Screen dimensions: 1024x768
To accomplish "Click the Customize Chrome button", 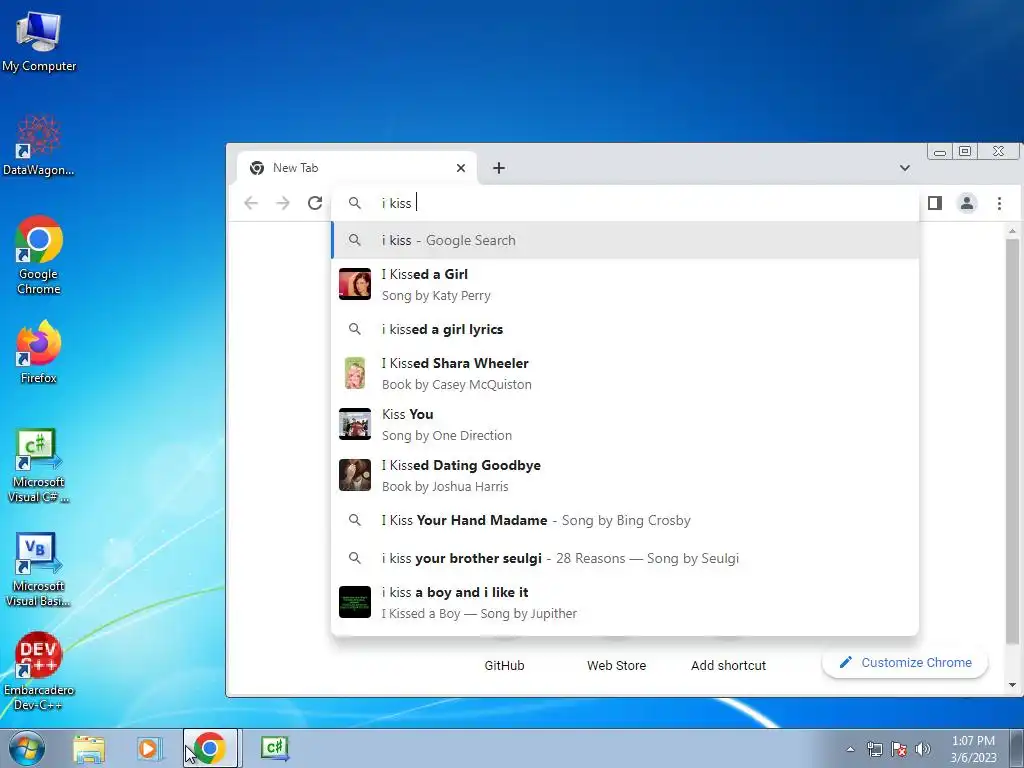I will (x=905, y=662).
